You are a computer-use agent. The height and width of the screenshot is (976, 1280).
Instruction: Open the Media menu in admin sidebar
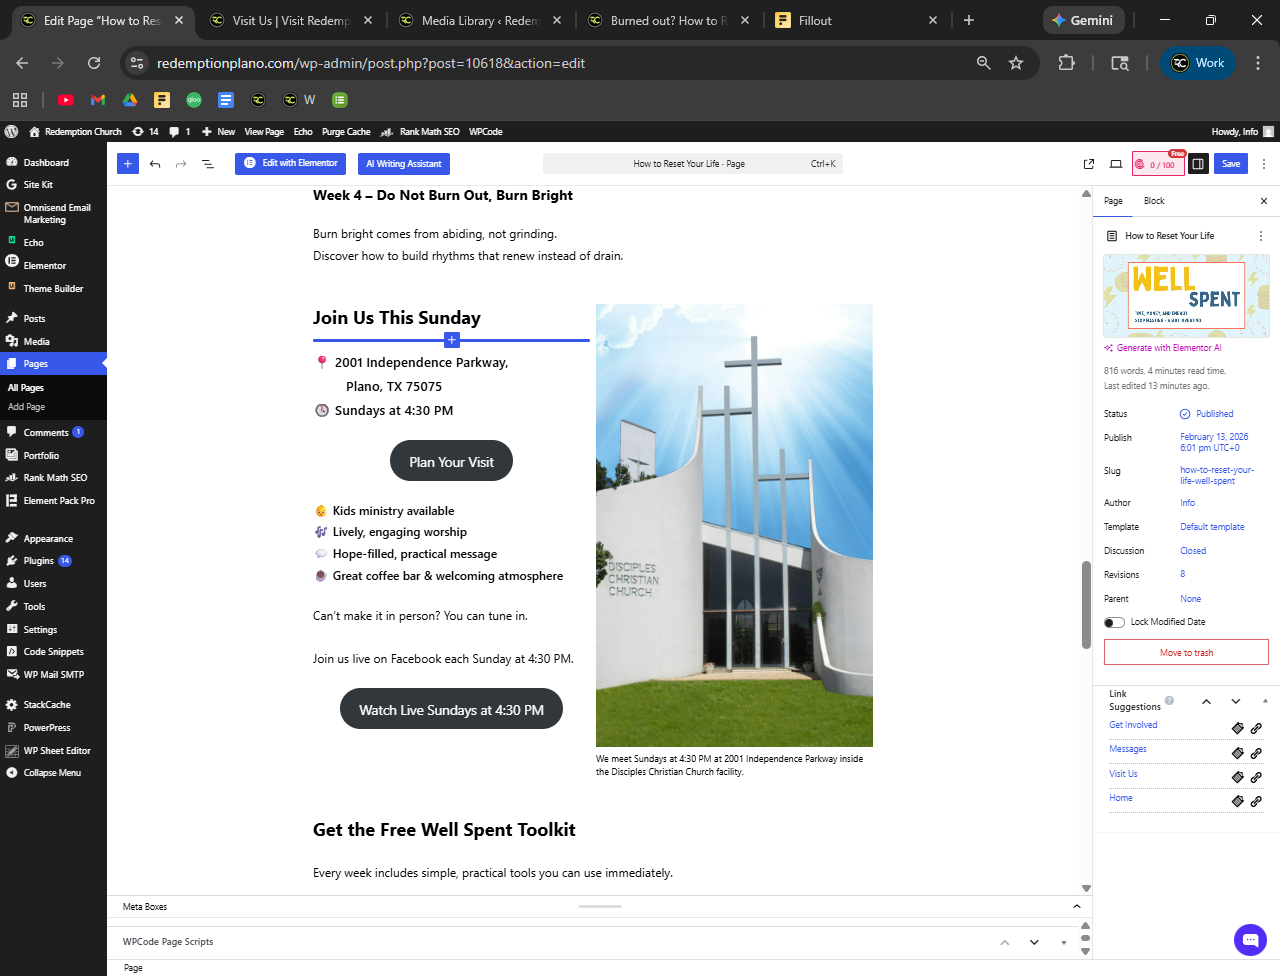(x=37, y=341)
